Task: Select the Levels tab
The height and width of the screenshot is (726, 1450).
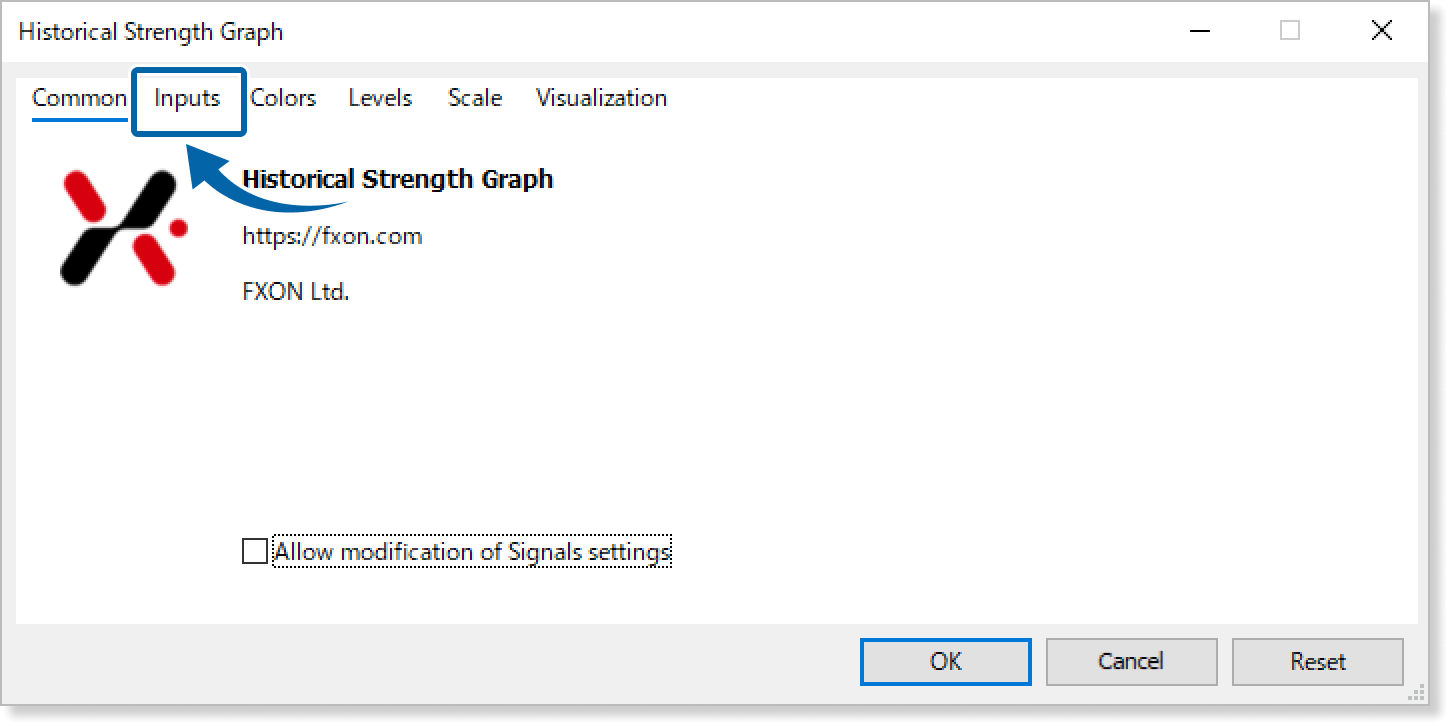Action: [x=380, y=98]
